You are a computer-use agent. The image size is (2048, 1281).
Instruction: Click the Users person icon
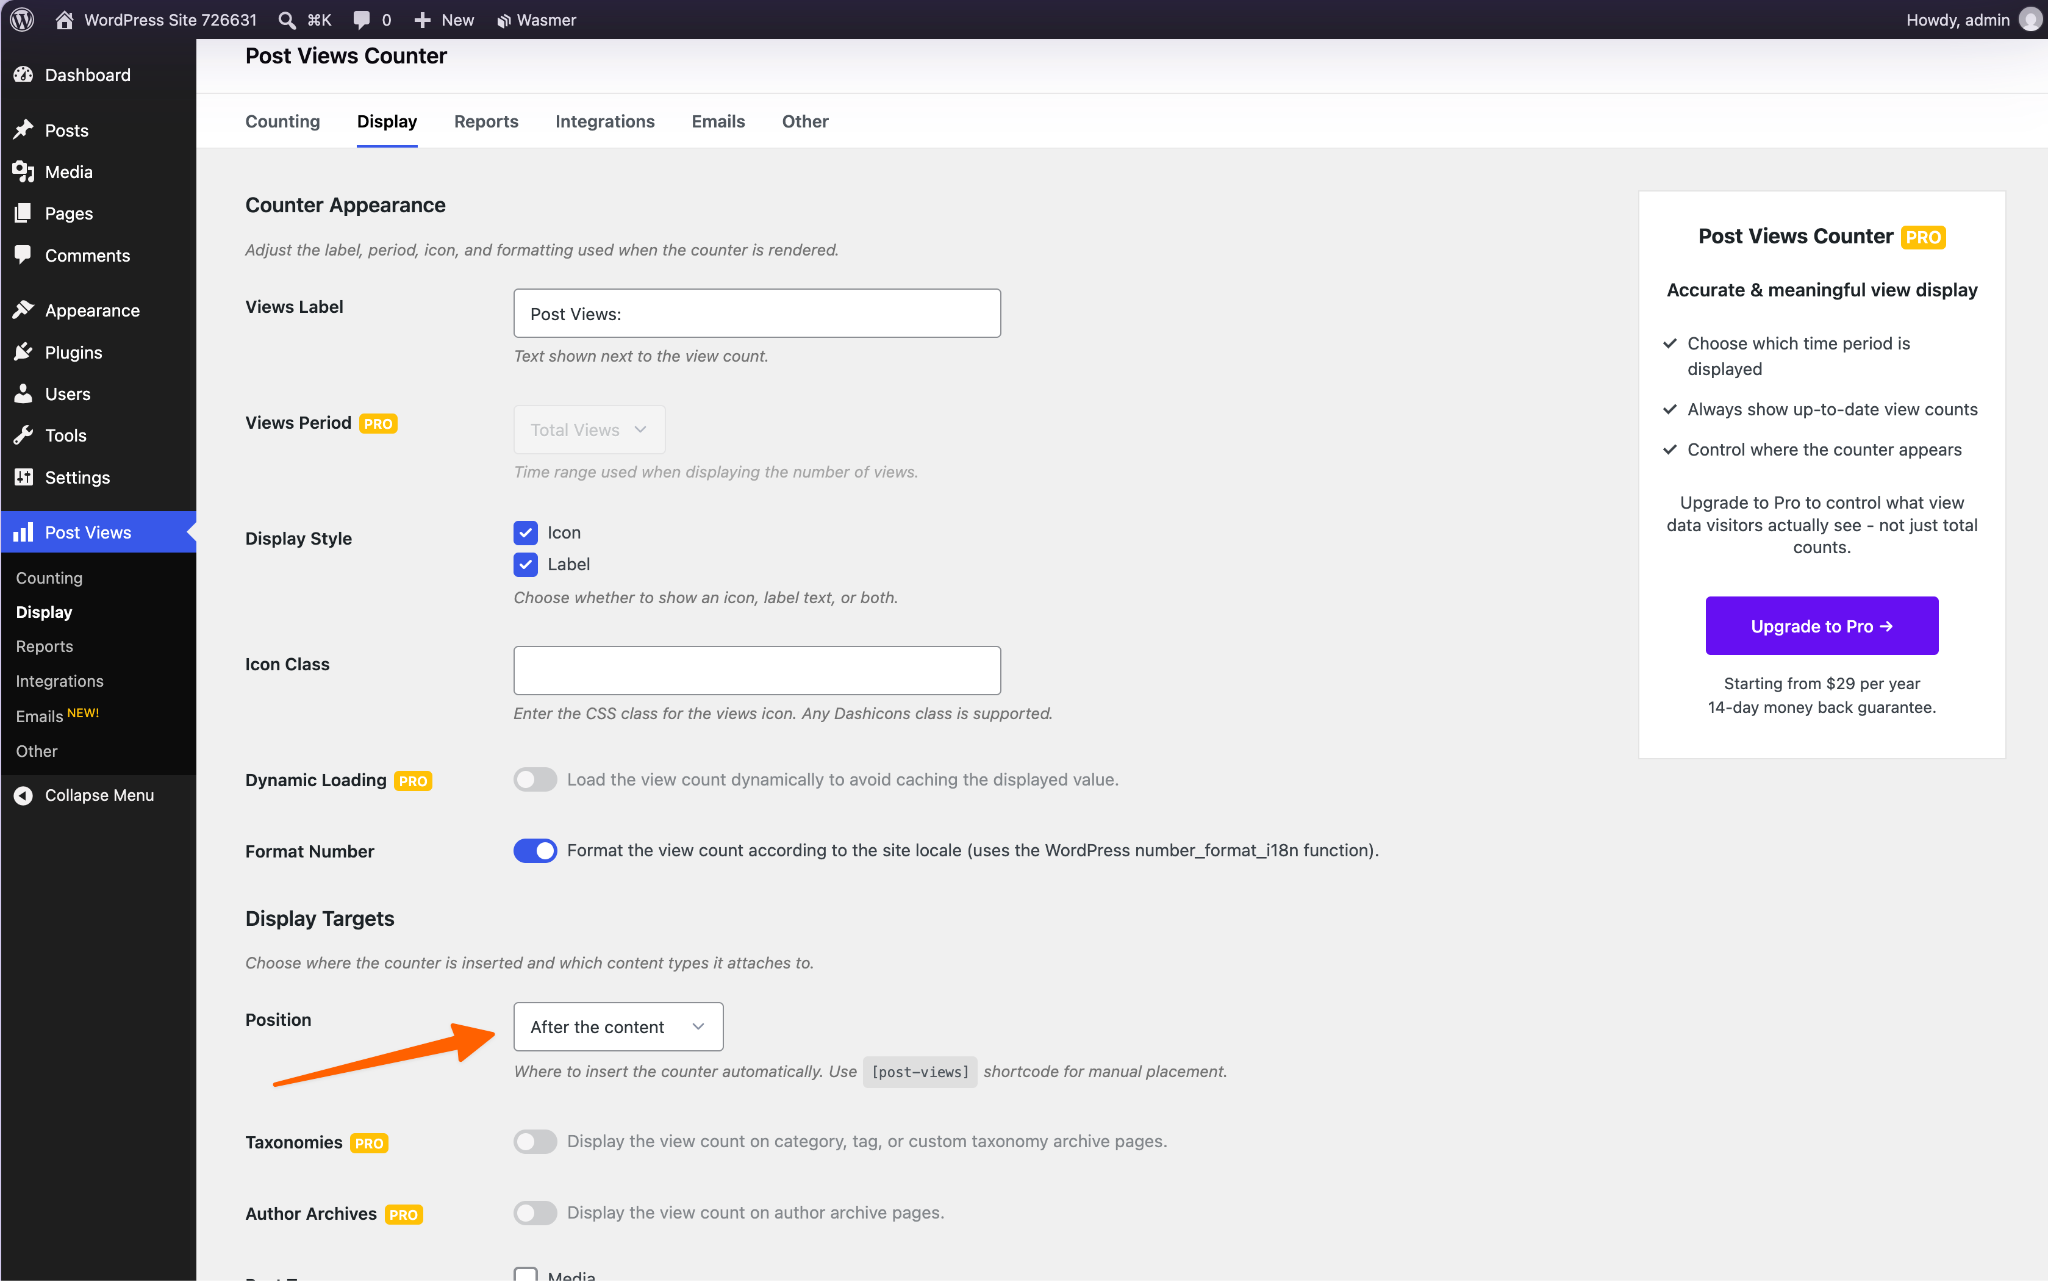pyautogui.click(x=23, y=394)
